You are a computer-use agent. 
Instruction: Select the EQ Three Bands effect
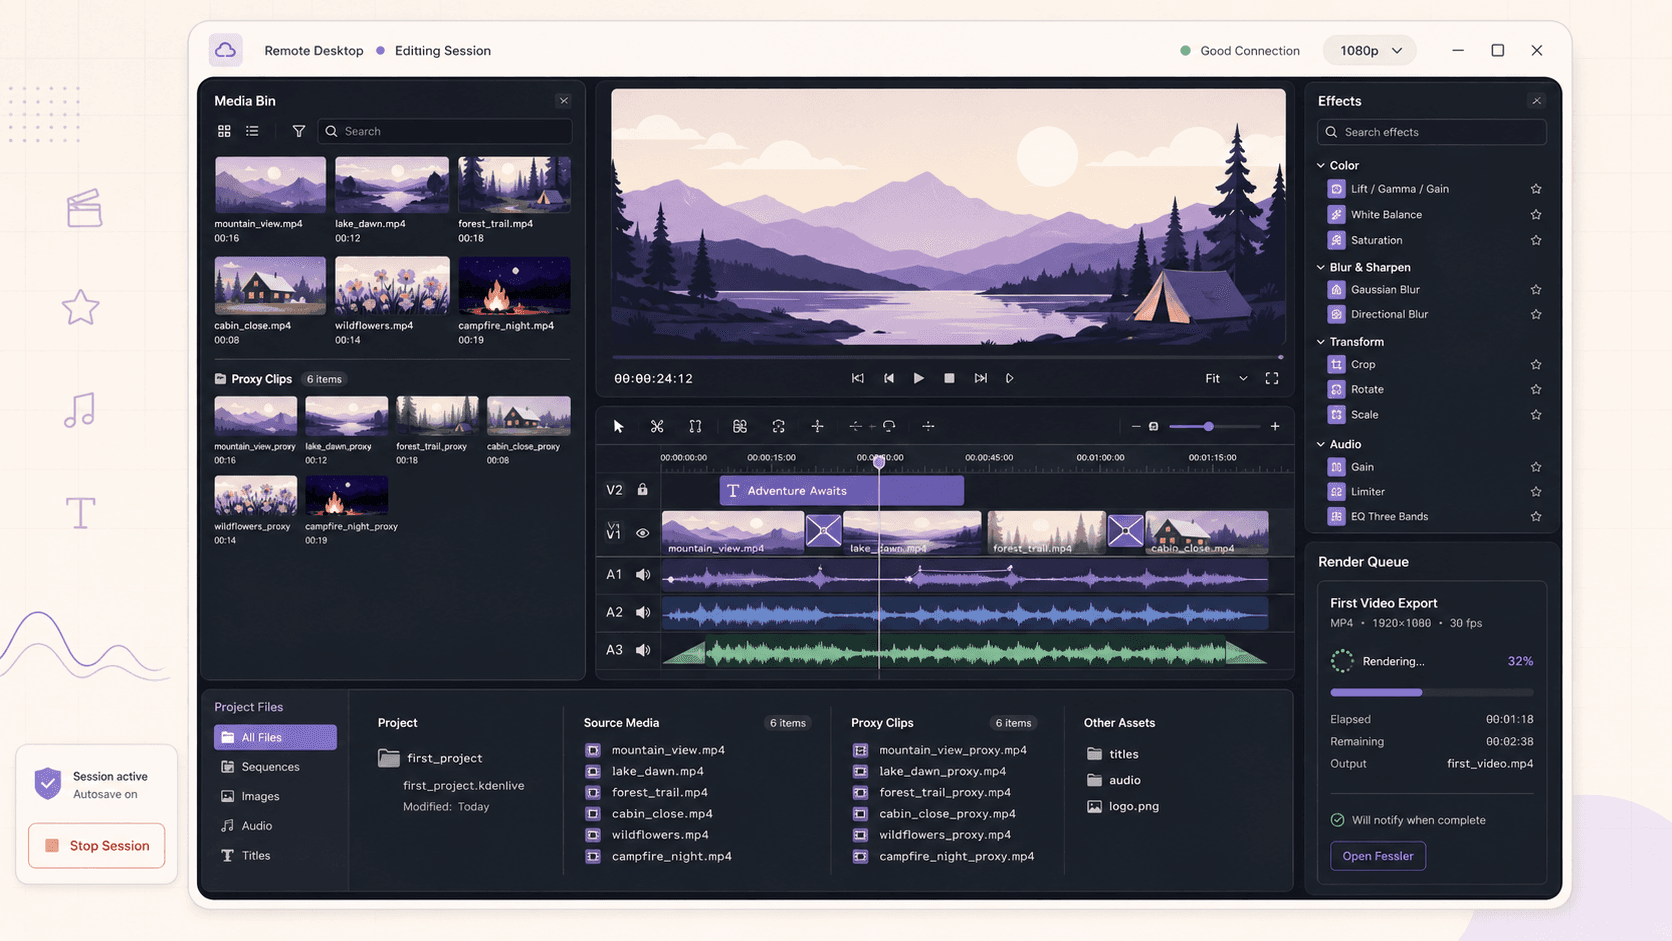pyautogui.click(x=1389, y=517)
